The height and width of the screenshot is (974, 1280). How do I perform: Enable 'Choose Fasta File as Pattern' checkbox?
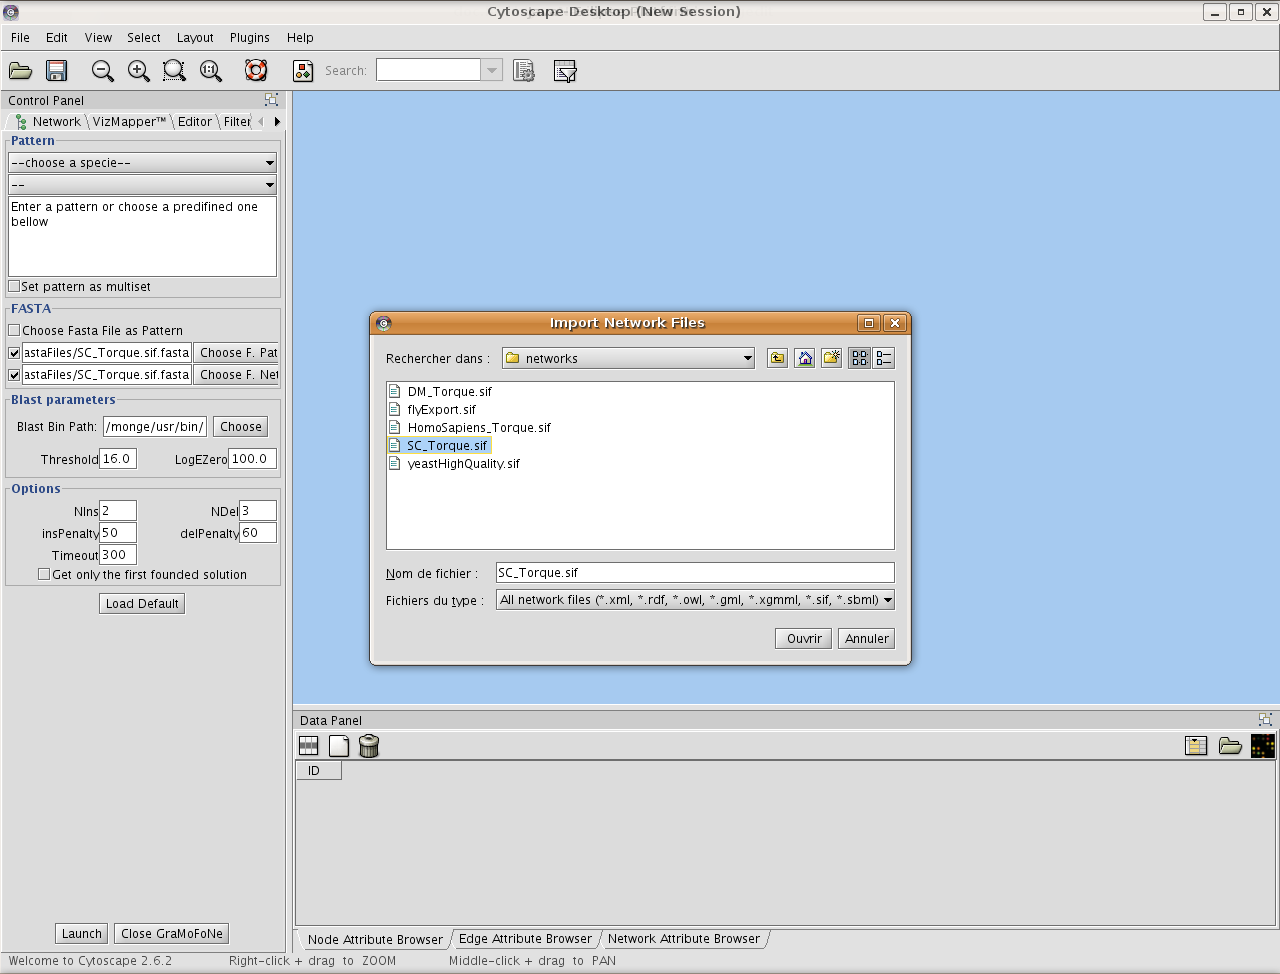point(14,330)
